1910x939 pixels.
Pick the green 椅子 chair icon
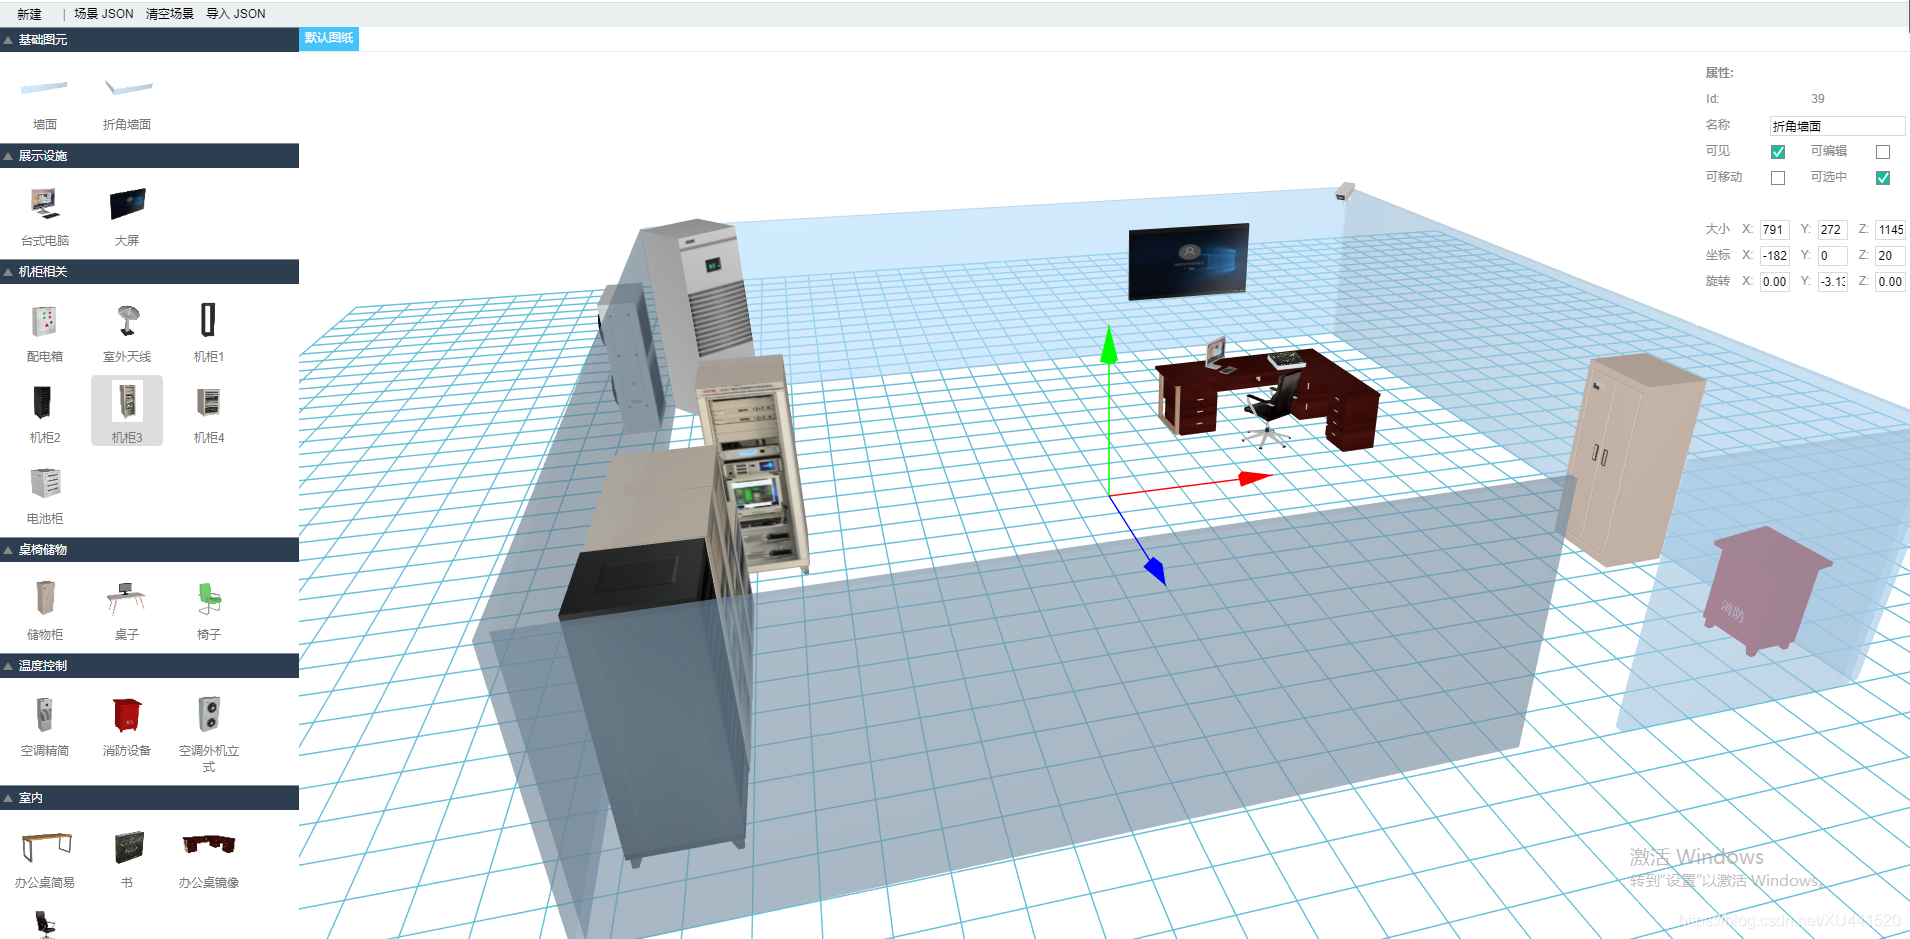coord(209,598)
